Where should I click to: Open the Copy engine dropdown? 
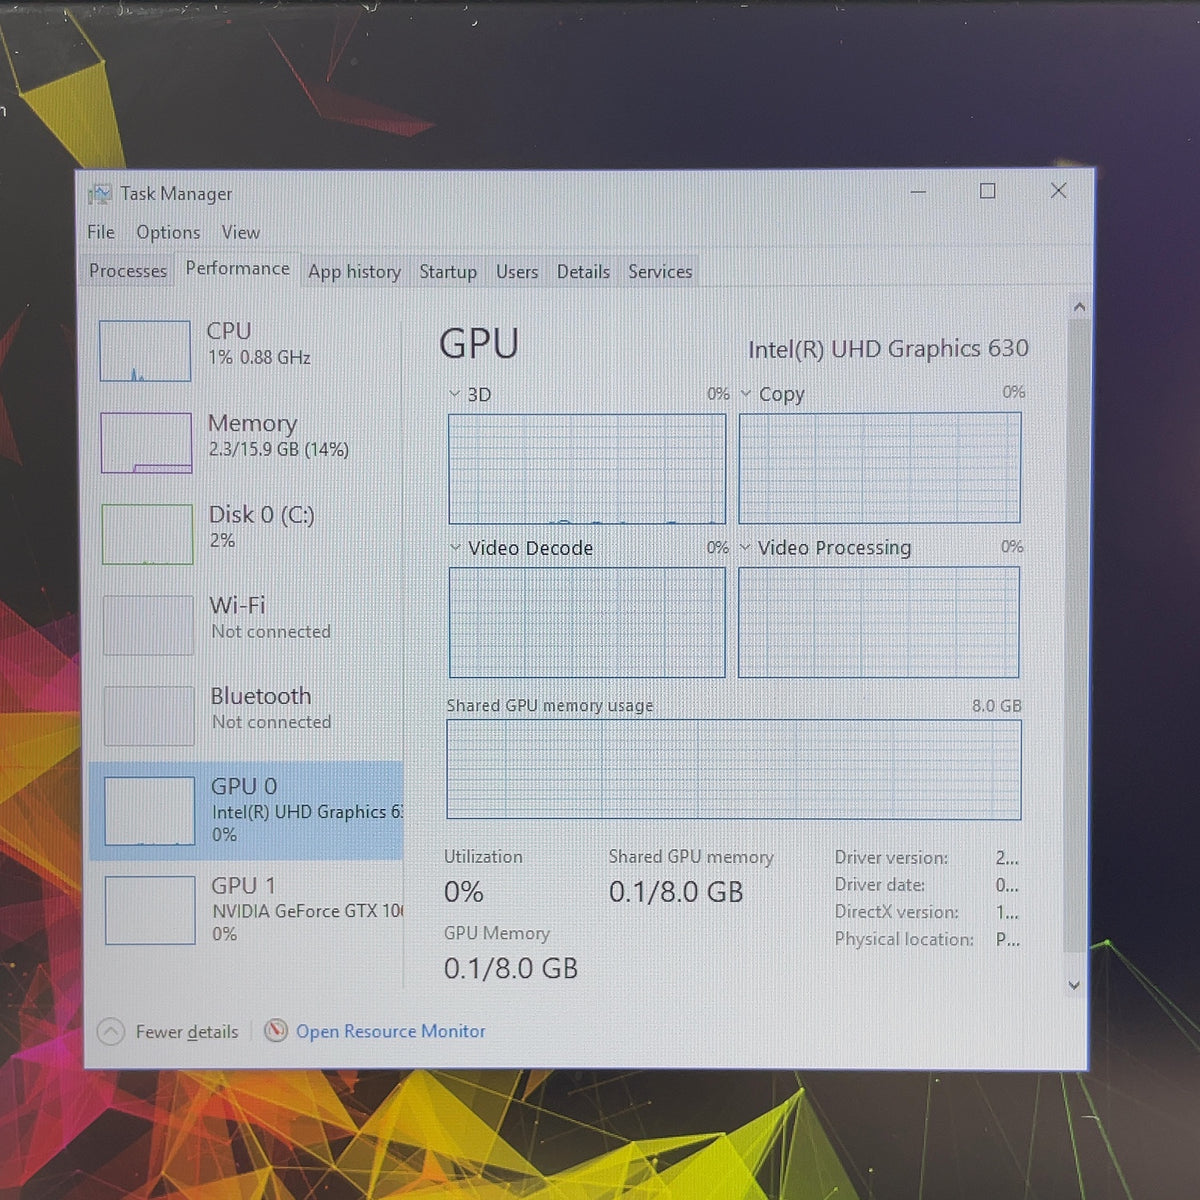click(746, 394)
